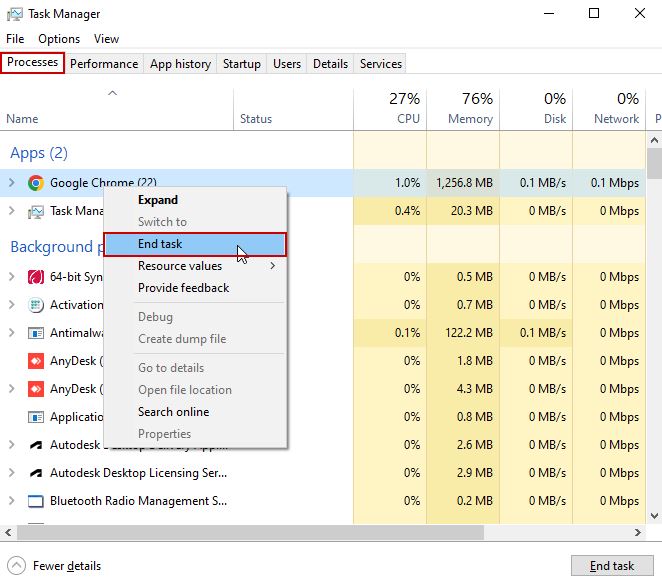Click the Antimalware process icon
The image size is (662, 585).
point(36,333)
